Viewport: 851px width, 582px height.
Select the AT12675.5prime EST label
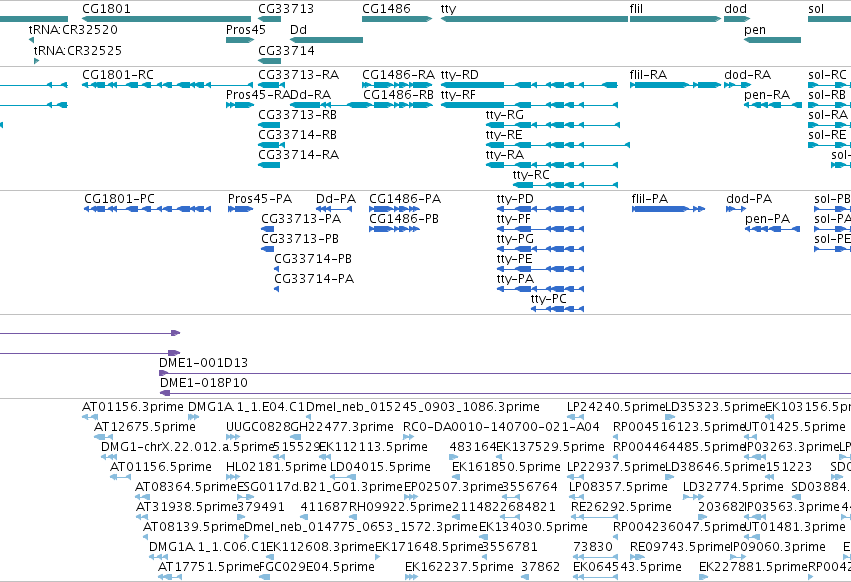point(145,427)
